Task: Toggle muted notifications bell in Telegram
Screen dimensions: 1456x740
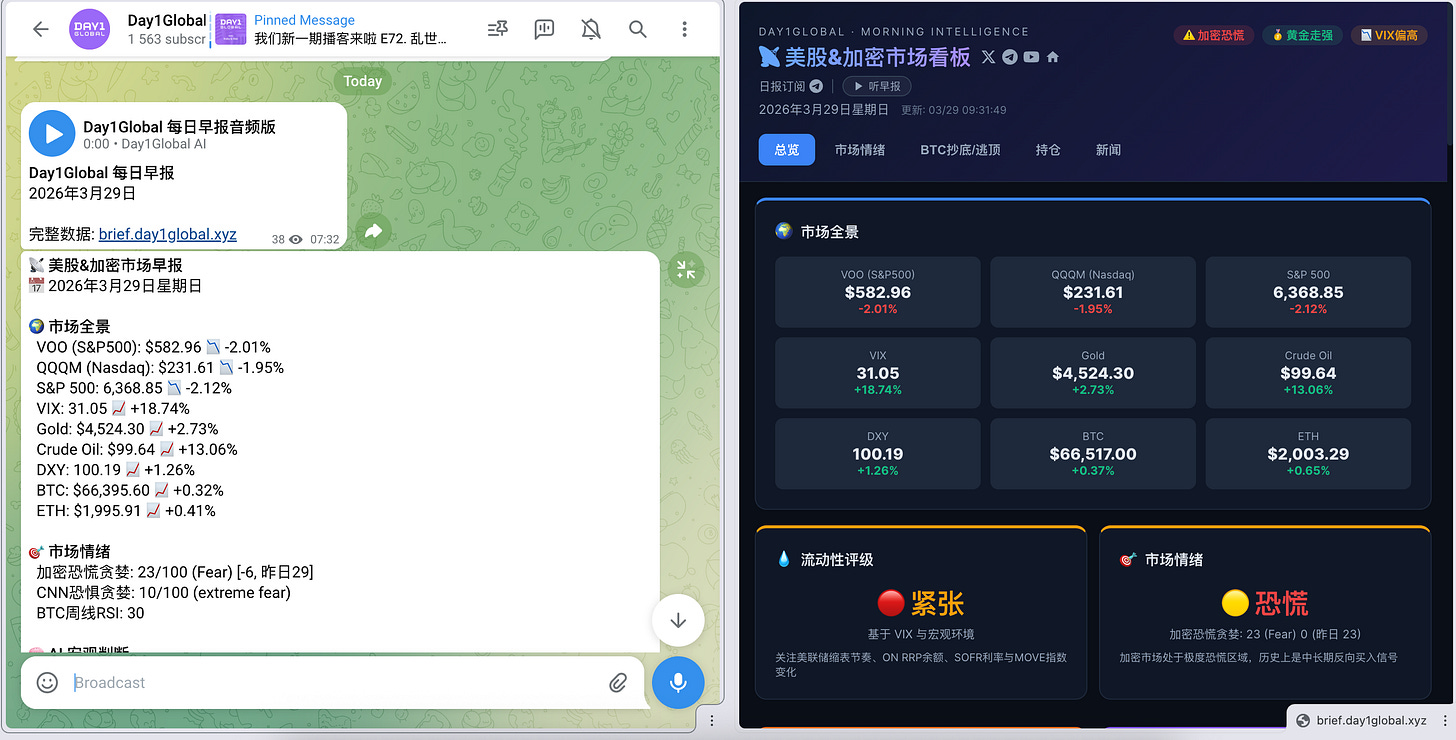Action: pyautogui.click(x=591, y=29)
